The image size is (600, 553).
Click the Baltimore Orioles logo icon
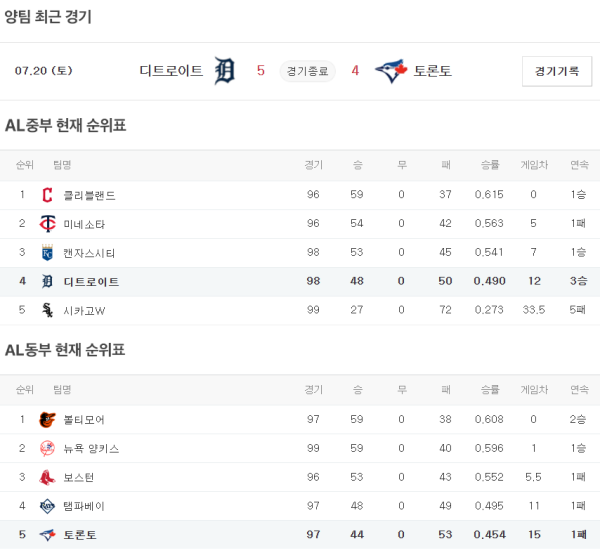click(x=47, y=420)
